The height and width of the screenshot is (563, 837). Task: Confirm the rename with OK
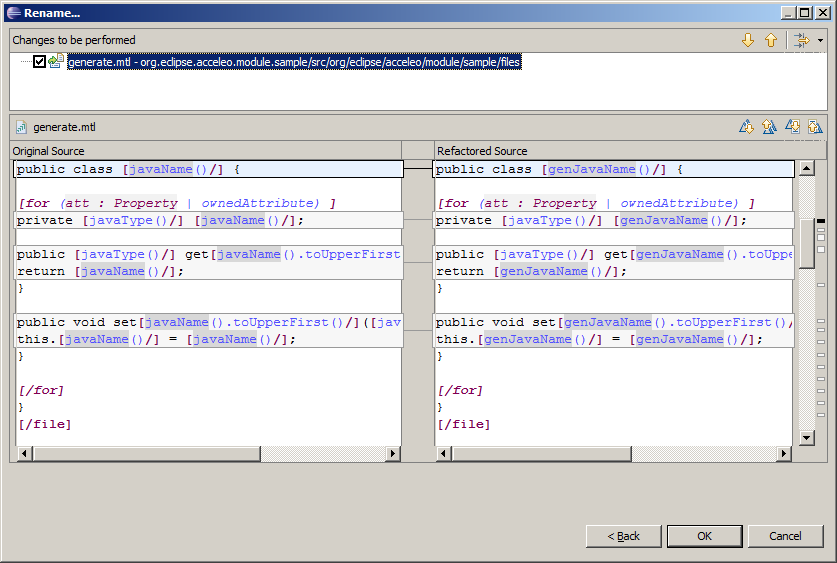pos(704,536)
